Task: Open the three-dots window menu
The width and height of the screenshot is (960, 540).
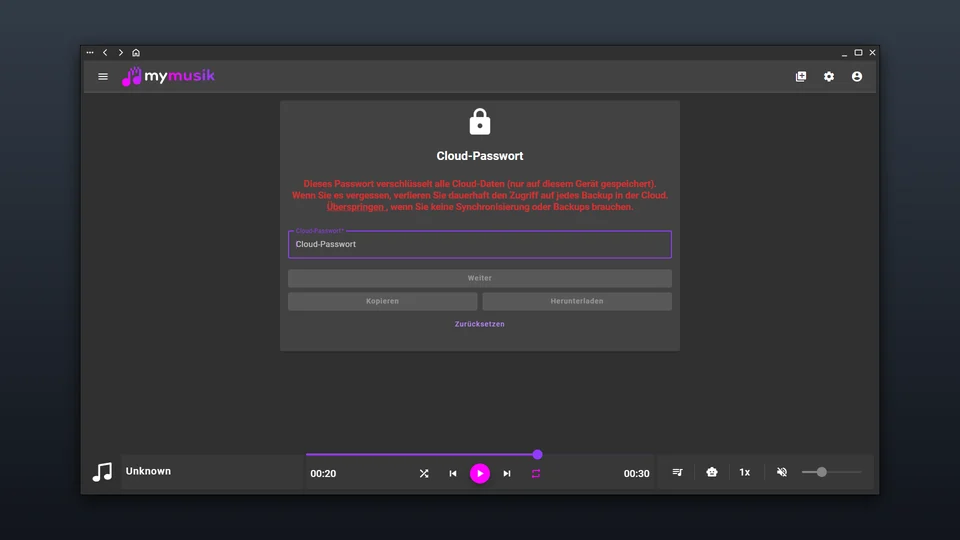Action: tap(90, 53)
